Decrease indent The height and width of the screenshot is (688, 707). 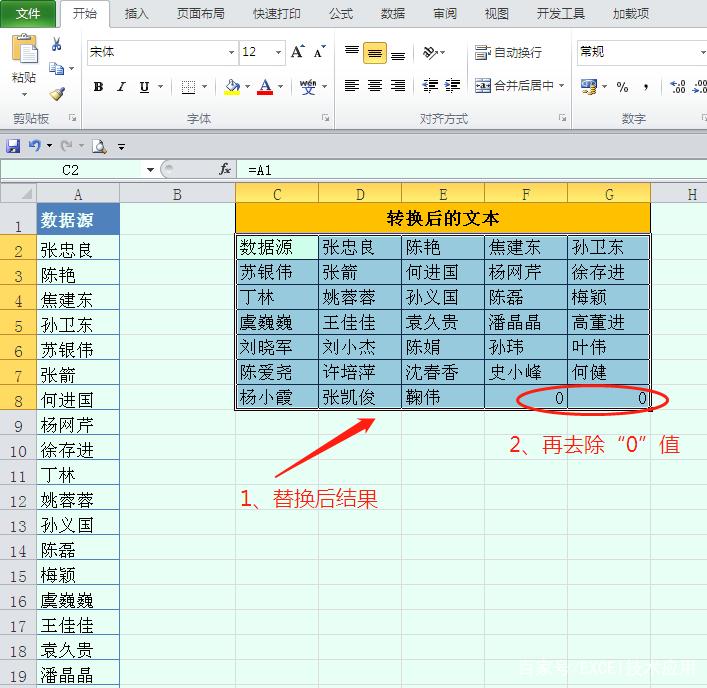click(430, 85)
